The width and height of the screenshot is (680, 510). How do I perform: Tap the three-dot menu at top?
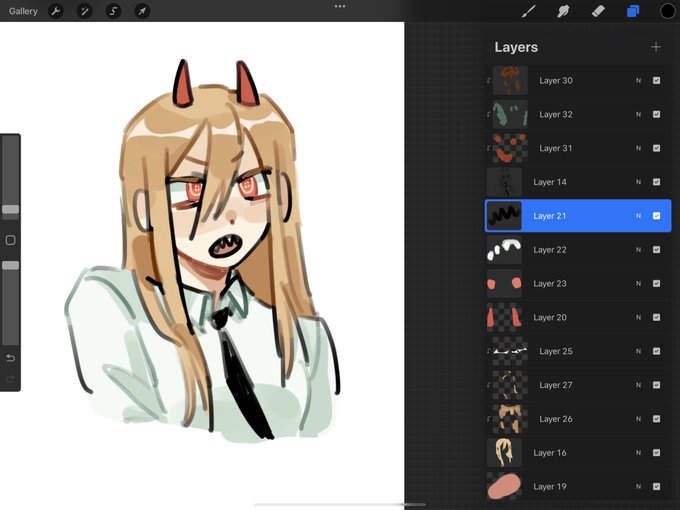tap(340, 7)
